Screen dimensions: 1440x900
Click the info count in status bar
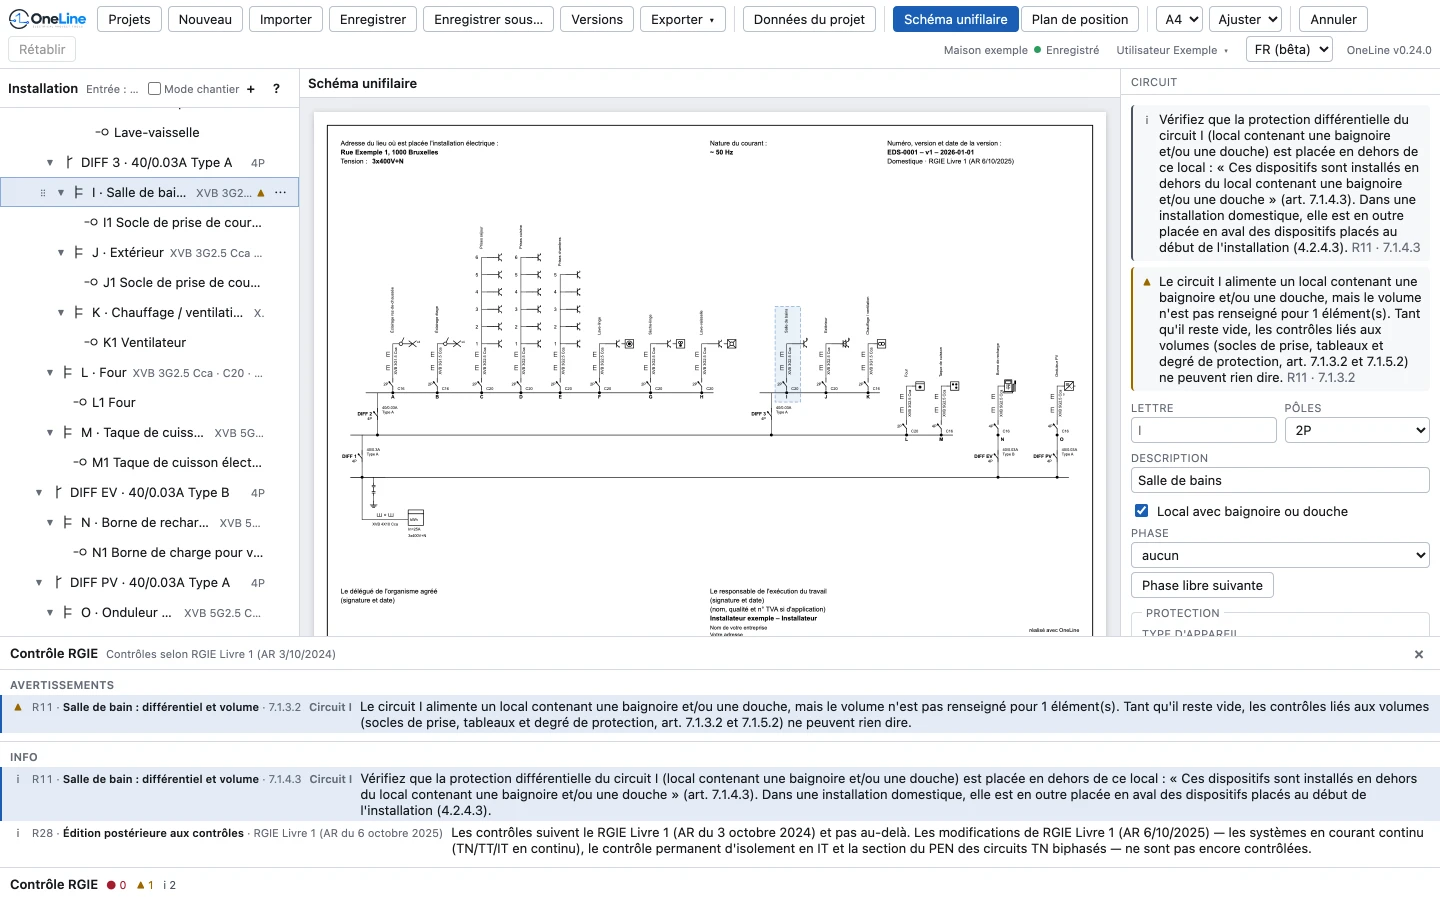170,885
